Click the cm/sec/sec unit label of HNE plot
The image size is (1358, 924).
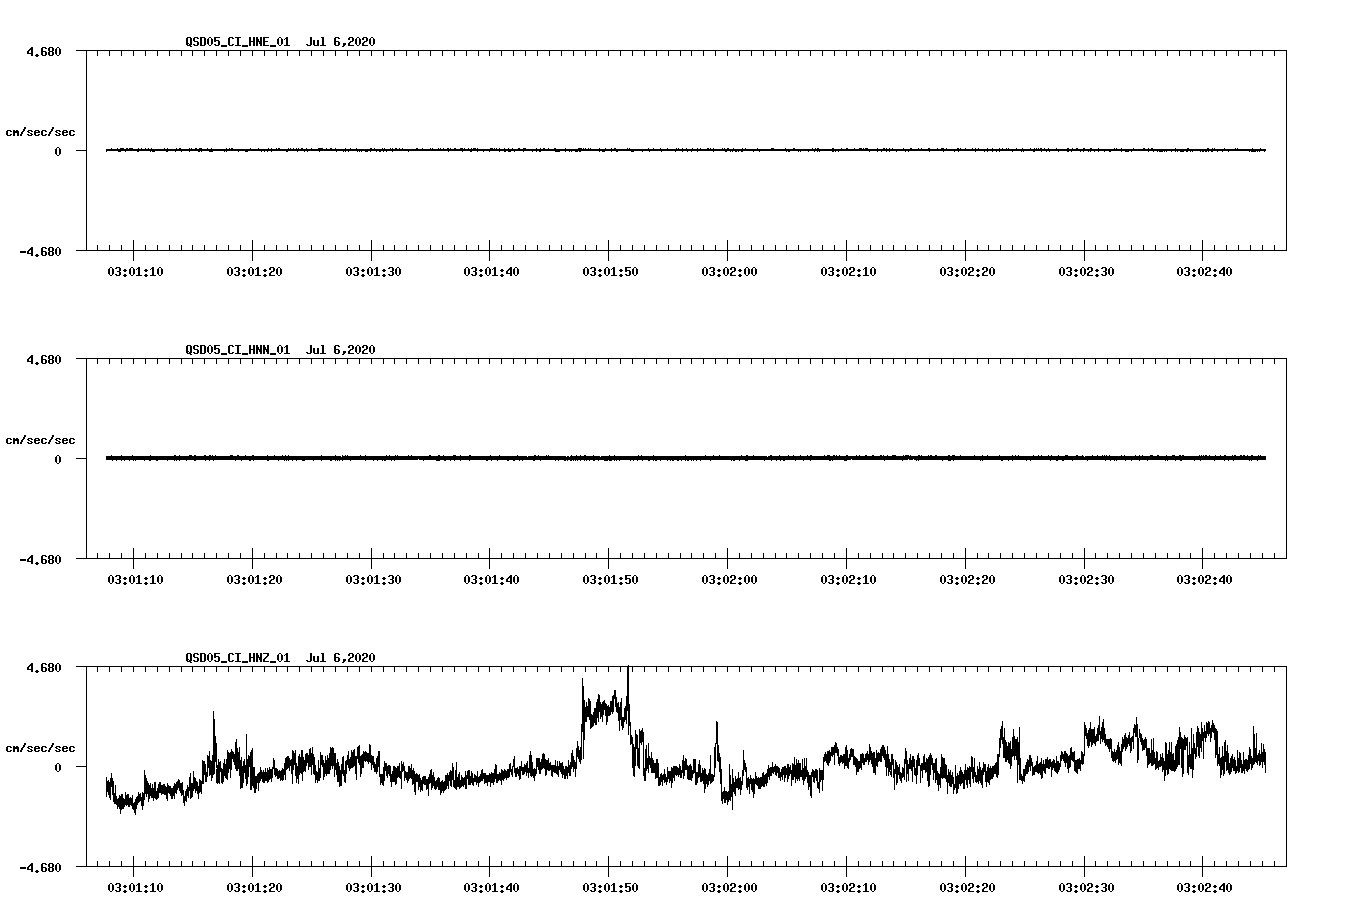point(41,132)
